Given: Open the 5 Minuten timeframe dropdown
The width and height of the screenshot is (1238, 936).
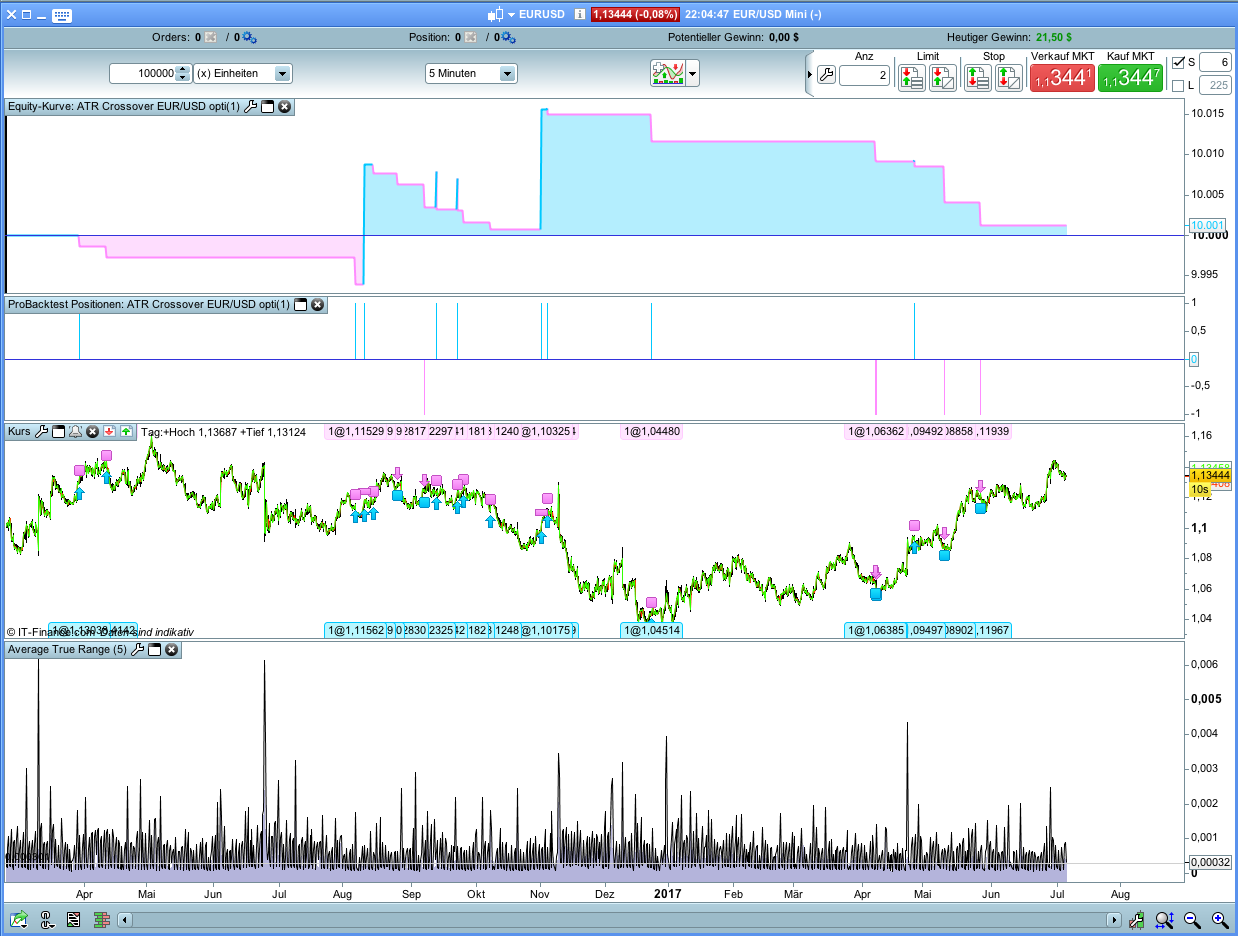Looking at the screenshot, I should 508,74.
